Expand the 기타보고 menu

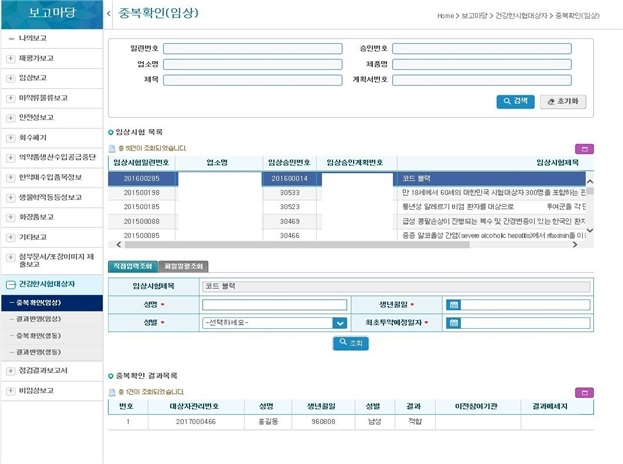point(11,238)
